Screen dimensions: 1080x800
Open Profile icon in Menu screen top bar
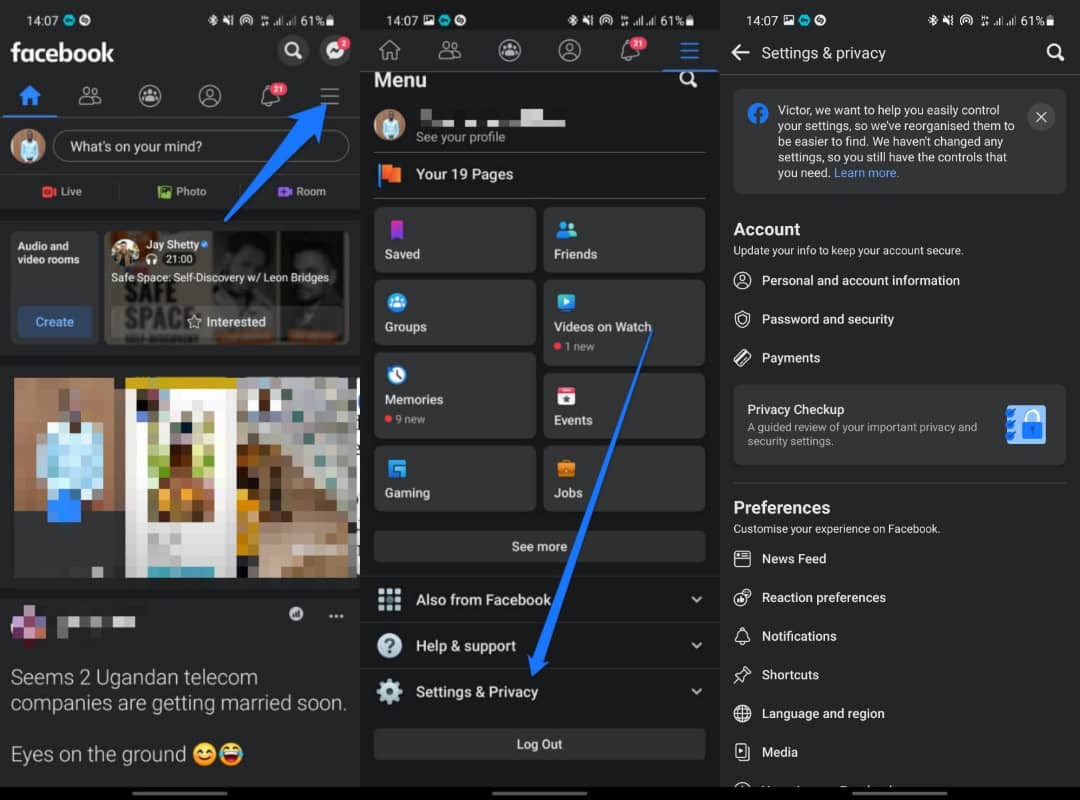point(570,50)
